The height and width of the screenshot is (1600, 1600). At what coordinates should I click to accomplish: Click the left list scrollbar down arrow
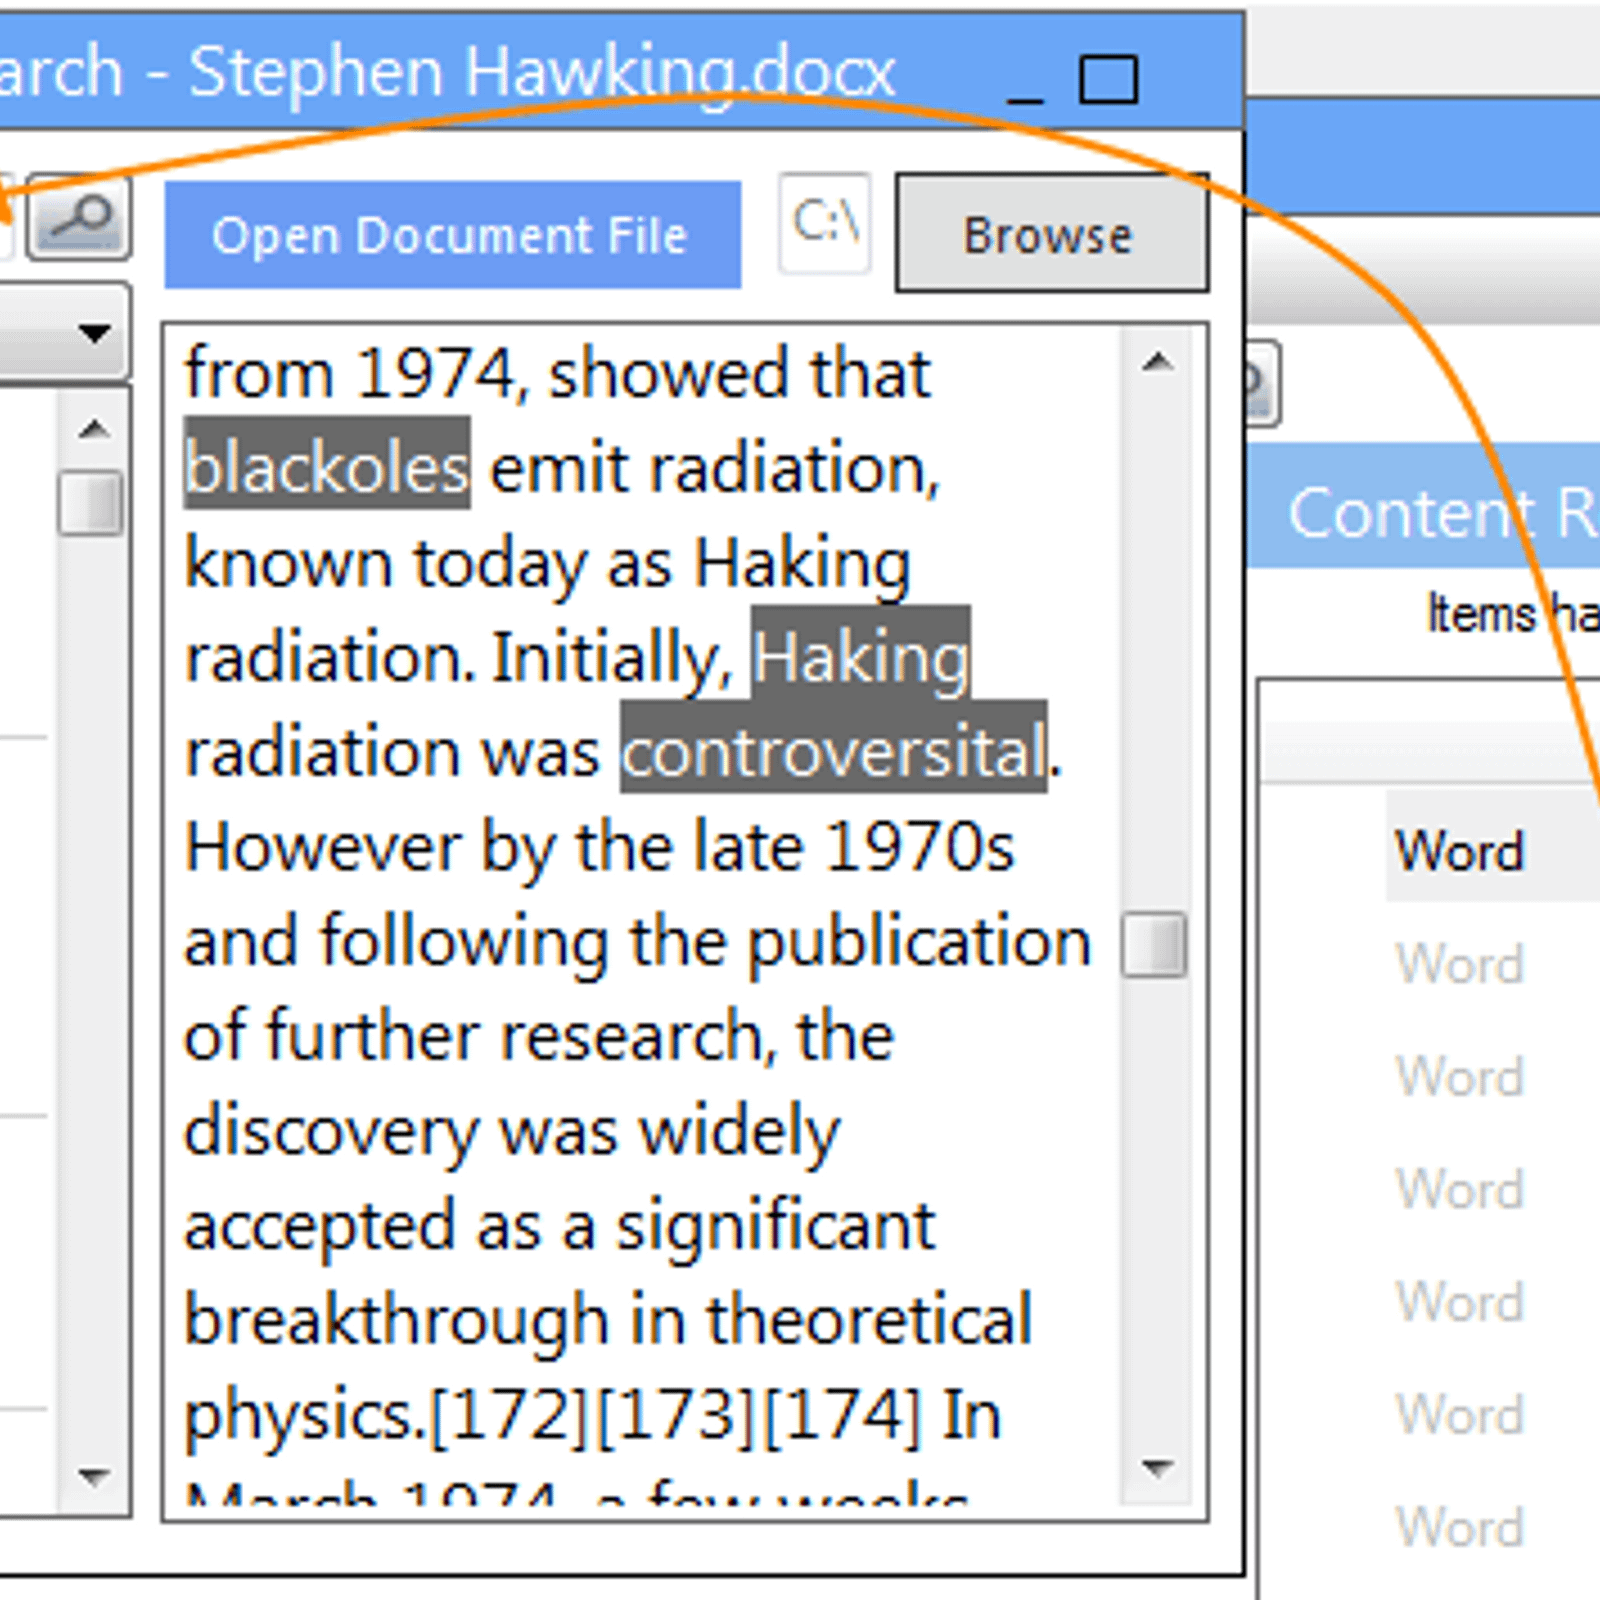(94, 1476)
